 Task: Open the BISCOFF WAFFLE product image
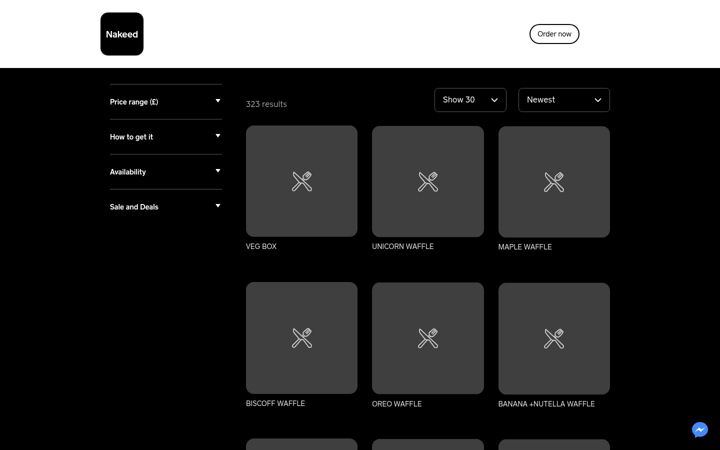tap(302, 338)
